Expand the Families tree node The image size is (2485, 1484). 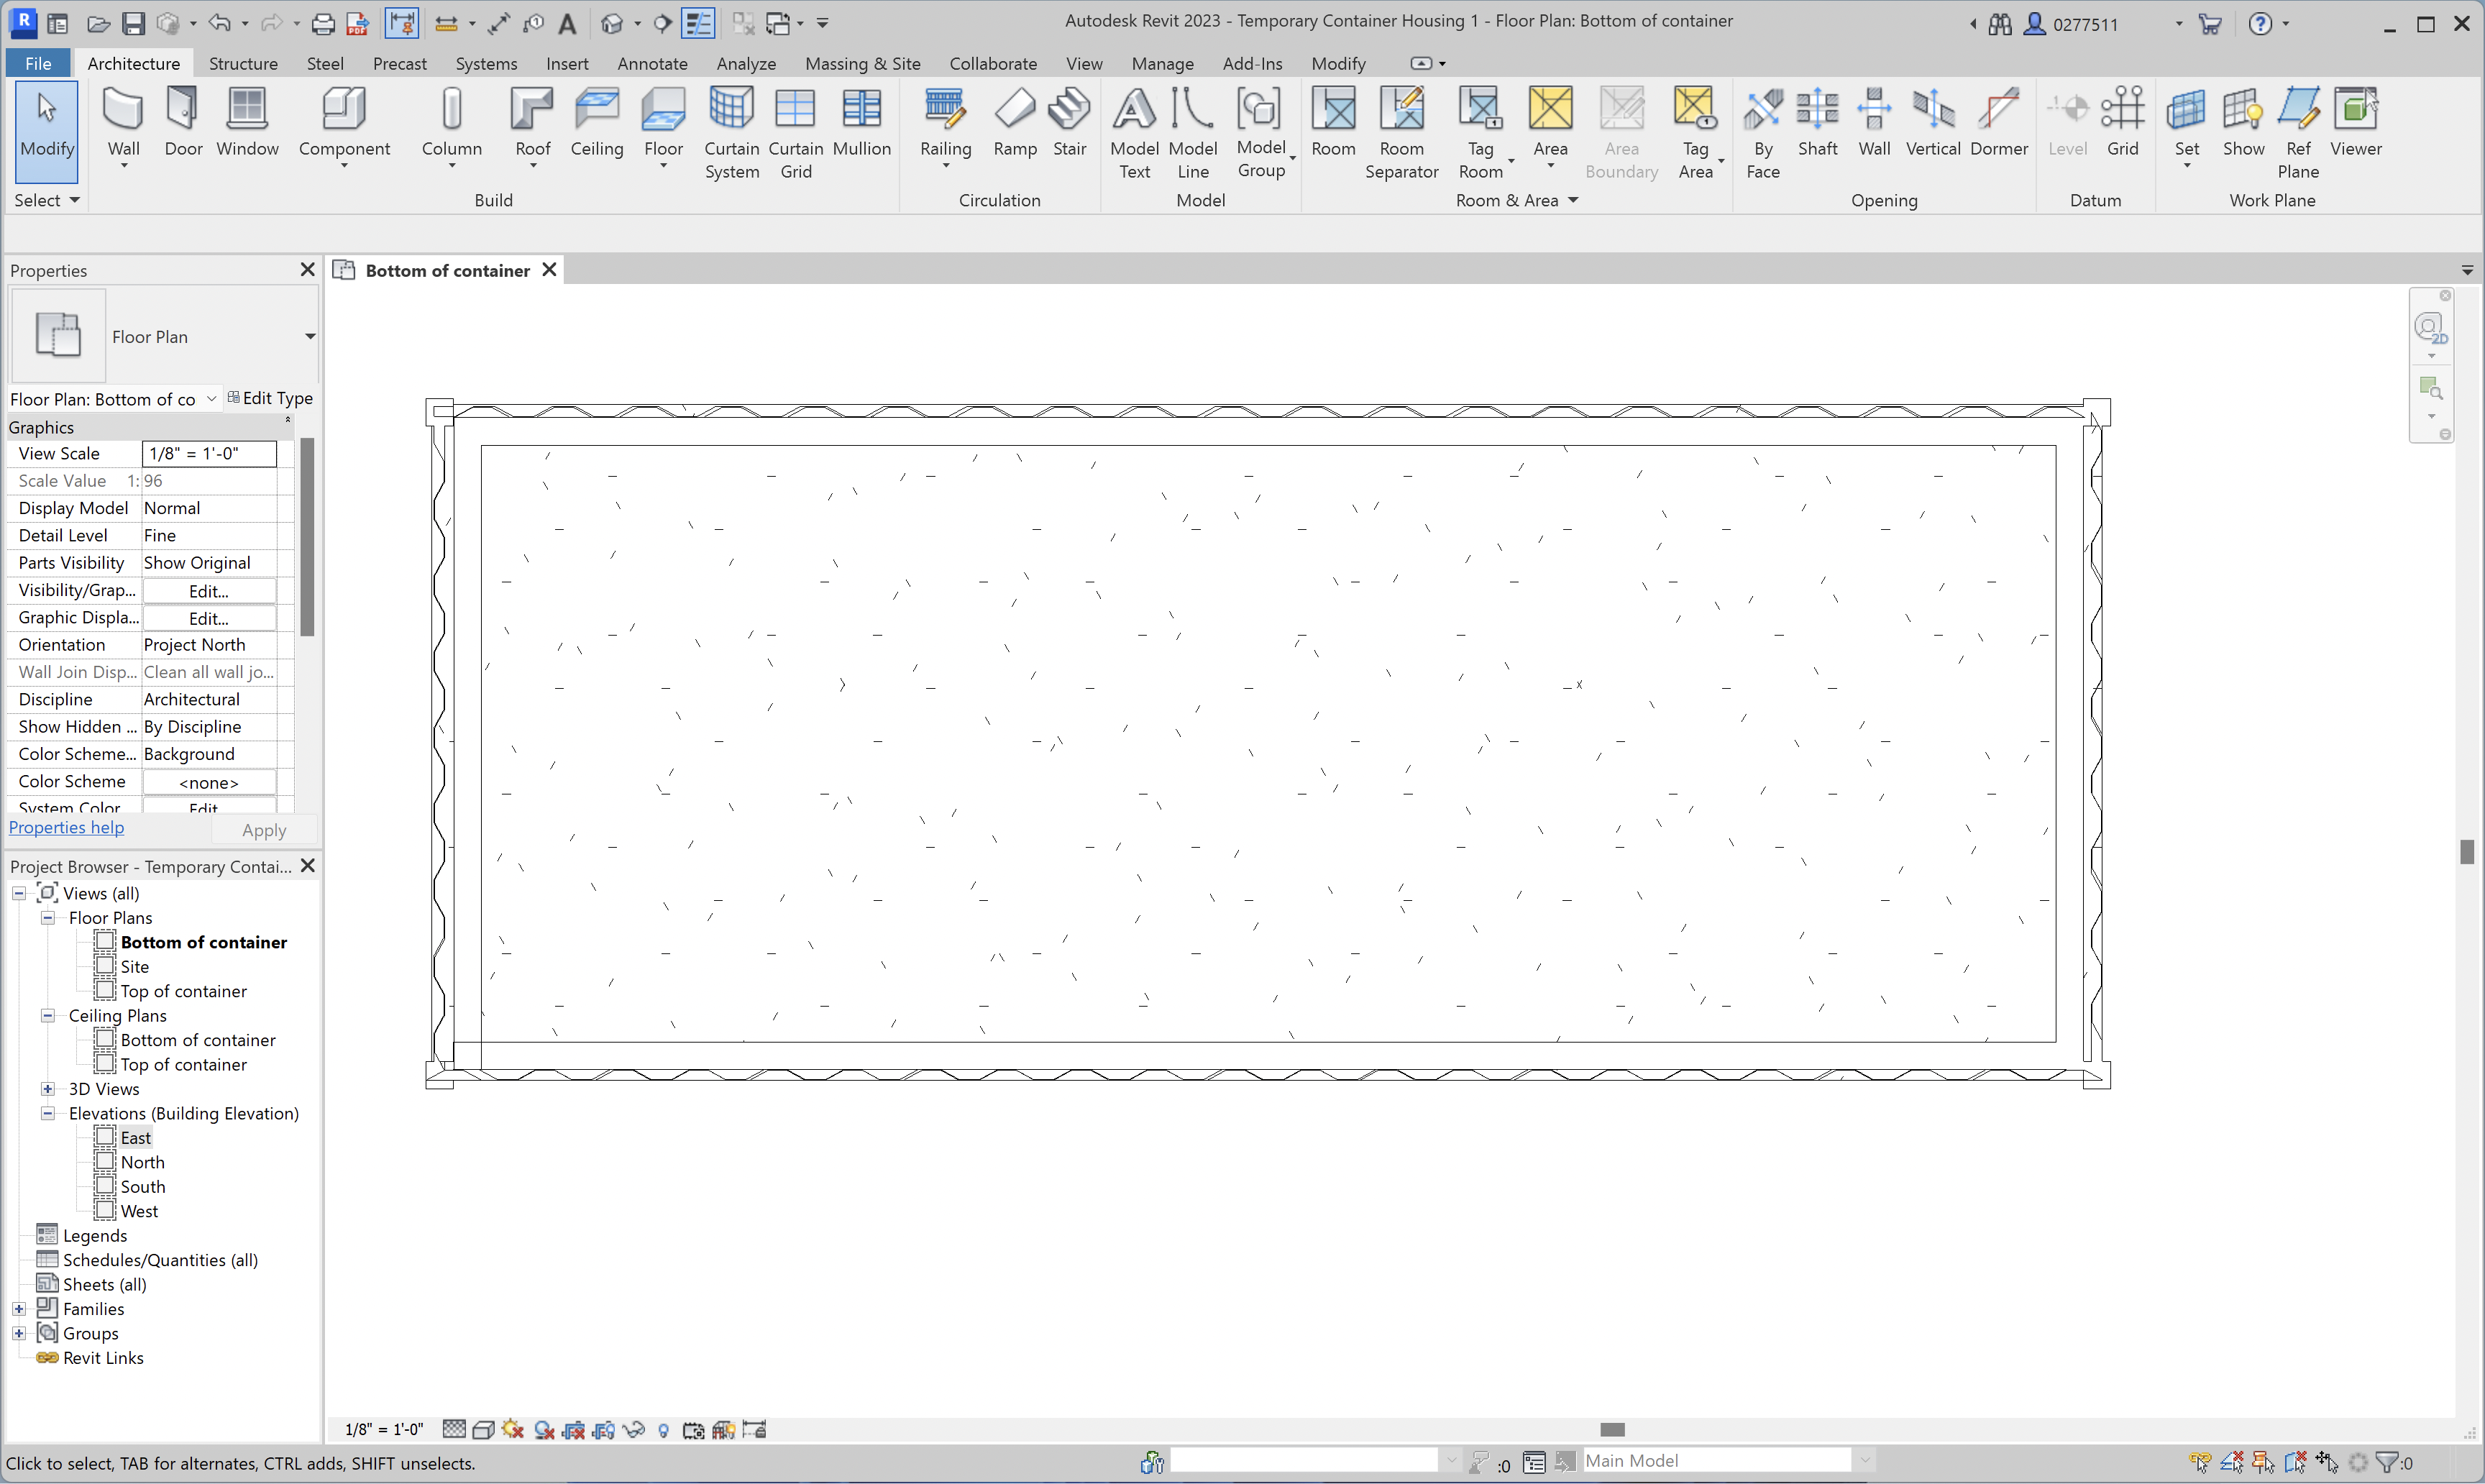pyautogui.click(x=19, y=1308)
